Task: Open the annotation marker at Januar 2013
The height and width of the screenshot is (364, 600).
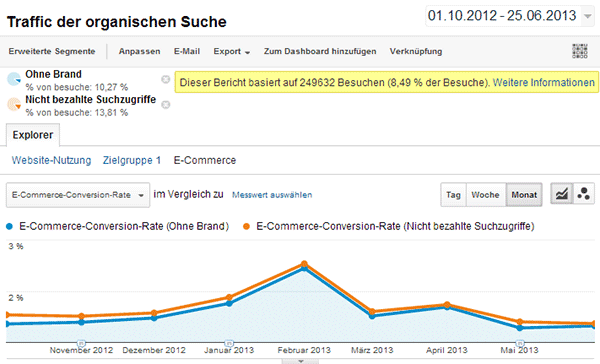Action: click(x=229, y=343)
